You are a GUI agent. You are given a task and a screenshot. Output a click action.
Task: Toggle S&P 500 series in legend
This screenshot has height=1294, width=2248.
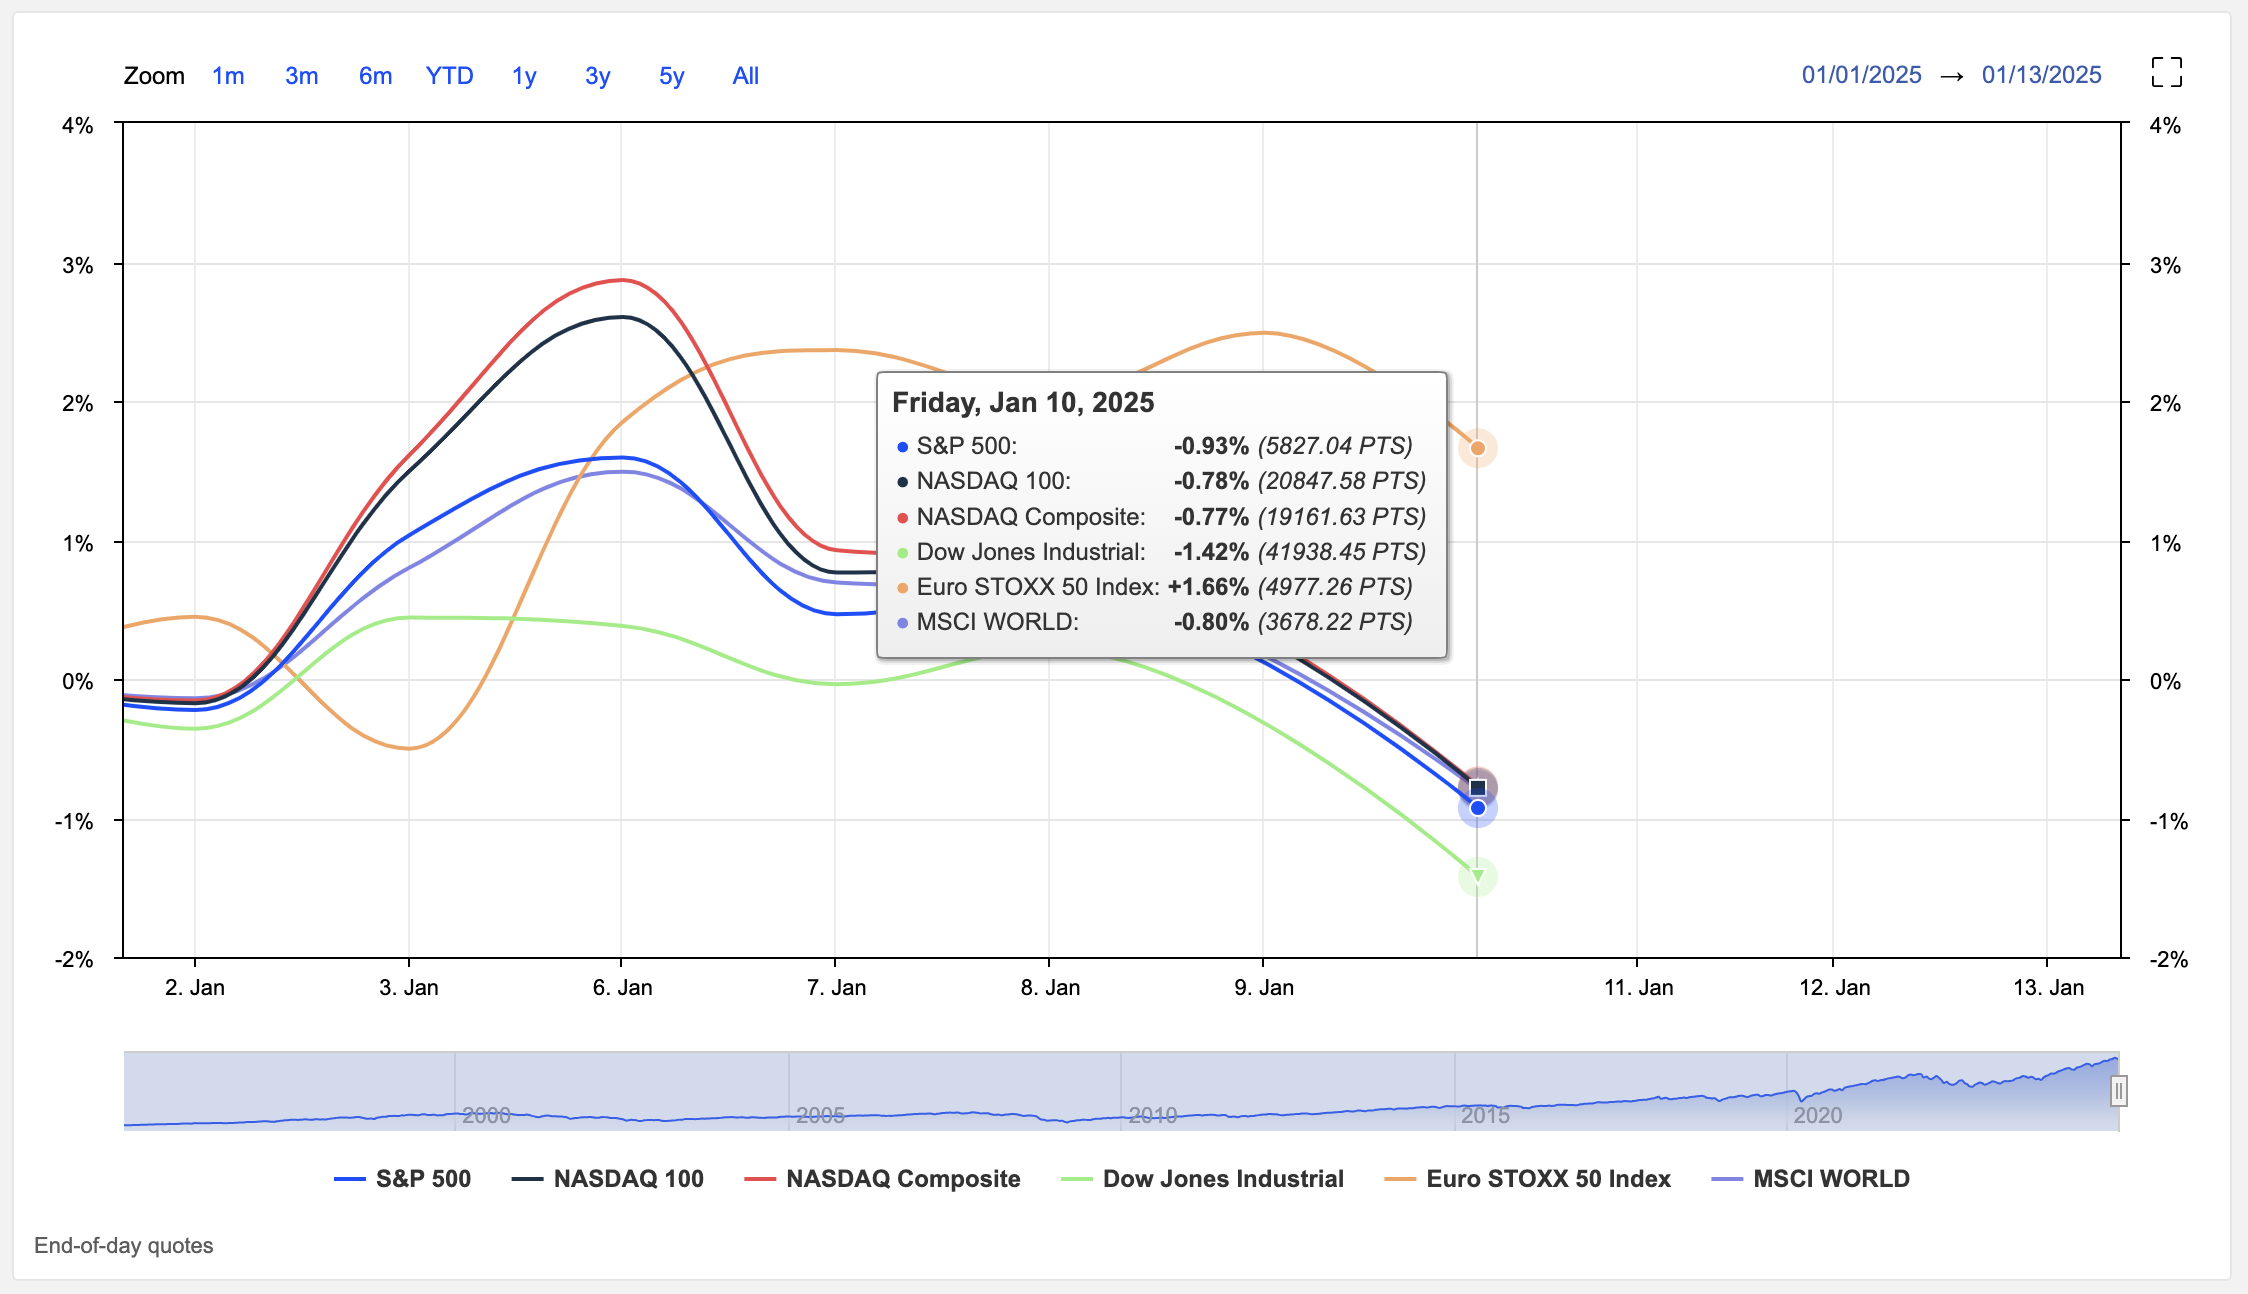pyautogui.click(x=402, y=1179)
